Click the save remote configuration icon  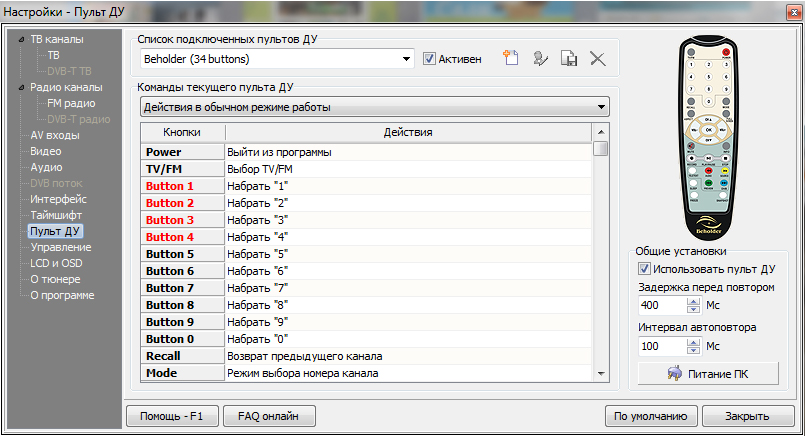click(x=569, y=59)
